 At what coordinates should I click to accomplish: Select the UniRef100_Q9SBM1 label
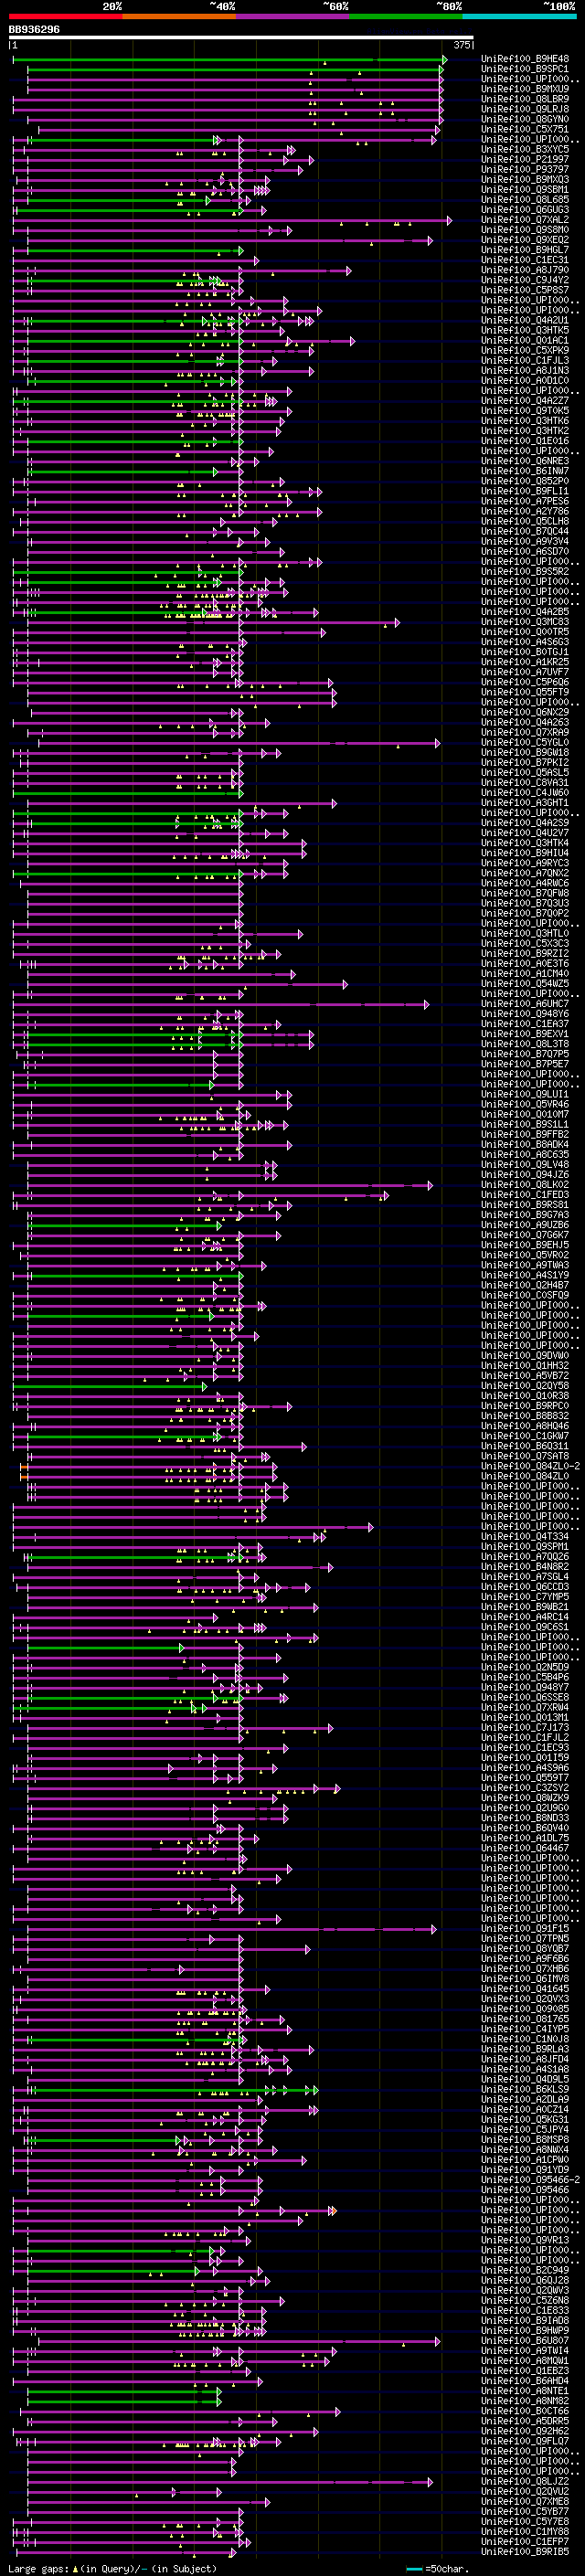click(525, 190)
